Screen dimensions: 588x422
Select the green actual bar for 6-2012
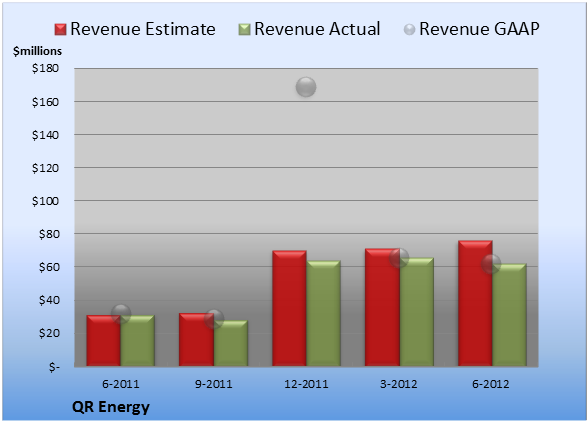pyautogui.click(x=509, y=315)
